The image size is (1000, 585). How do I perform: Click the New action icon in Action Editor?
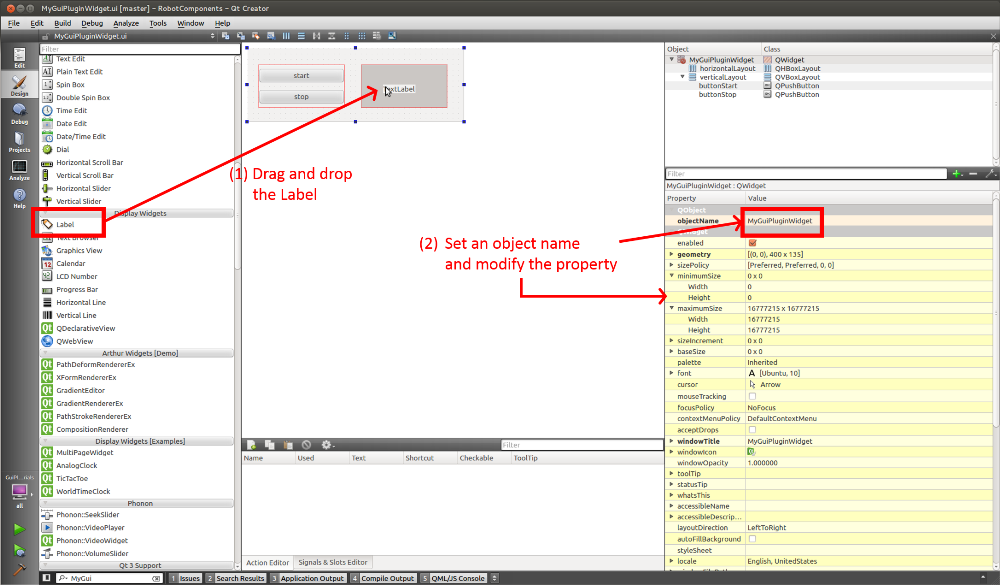point(251,445)
